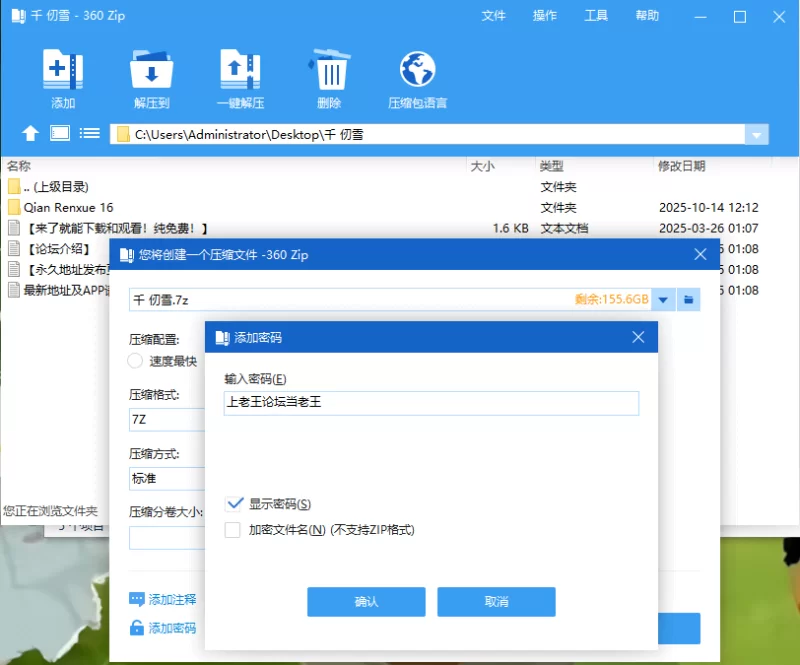The width and height of the screenshot is (800, 665).
Task: Switch to list view icon in navigation bar
Action: (x=90, y=133)
